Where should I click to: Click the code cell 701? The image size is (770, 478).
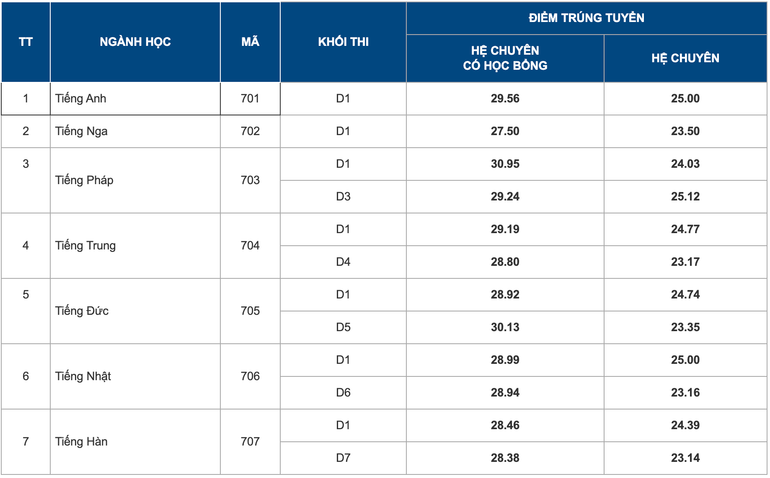250,99
